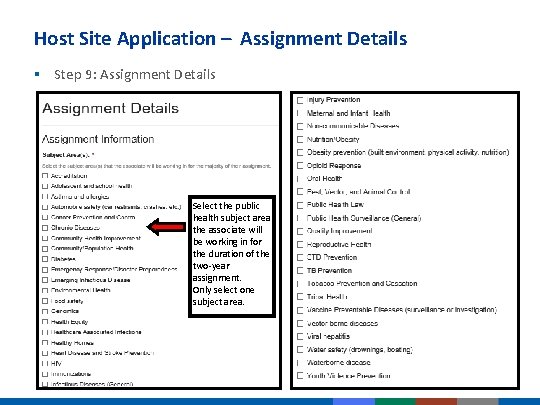Viewport: 540px width, 405px height.
Task: Enable Healthcare Associated Infections checkbox
Action: [x=45, y=332]
